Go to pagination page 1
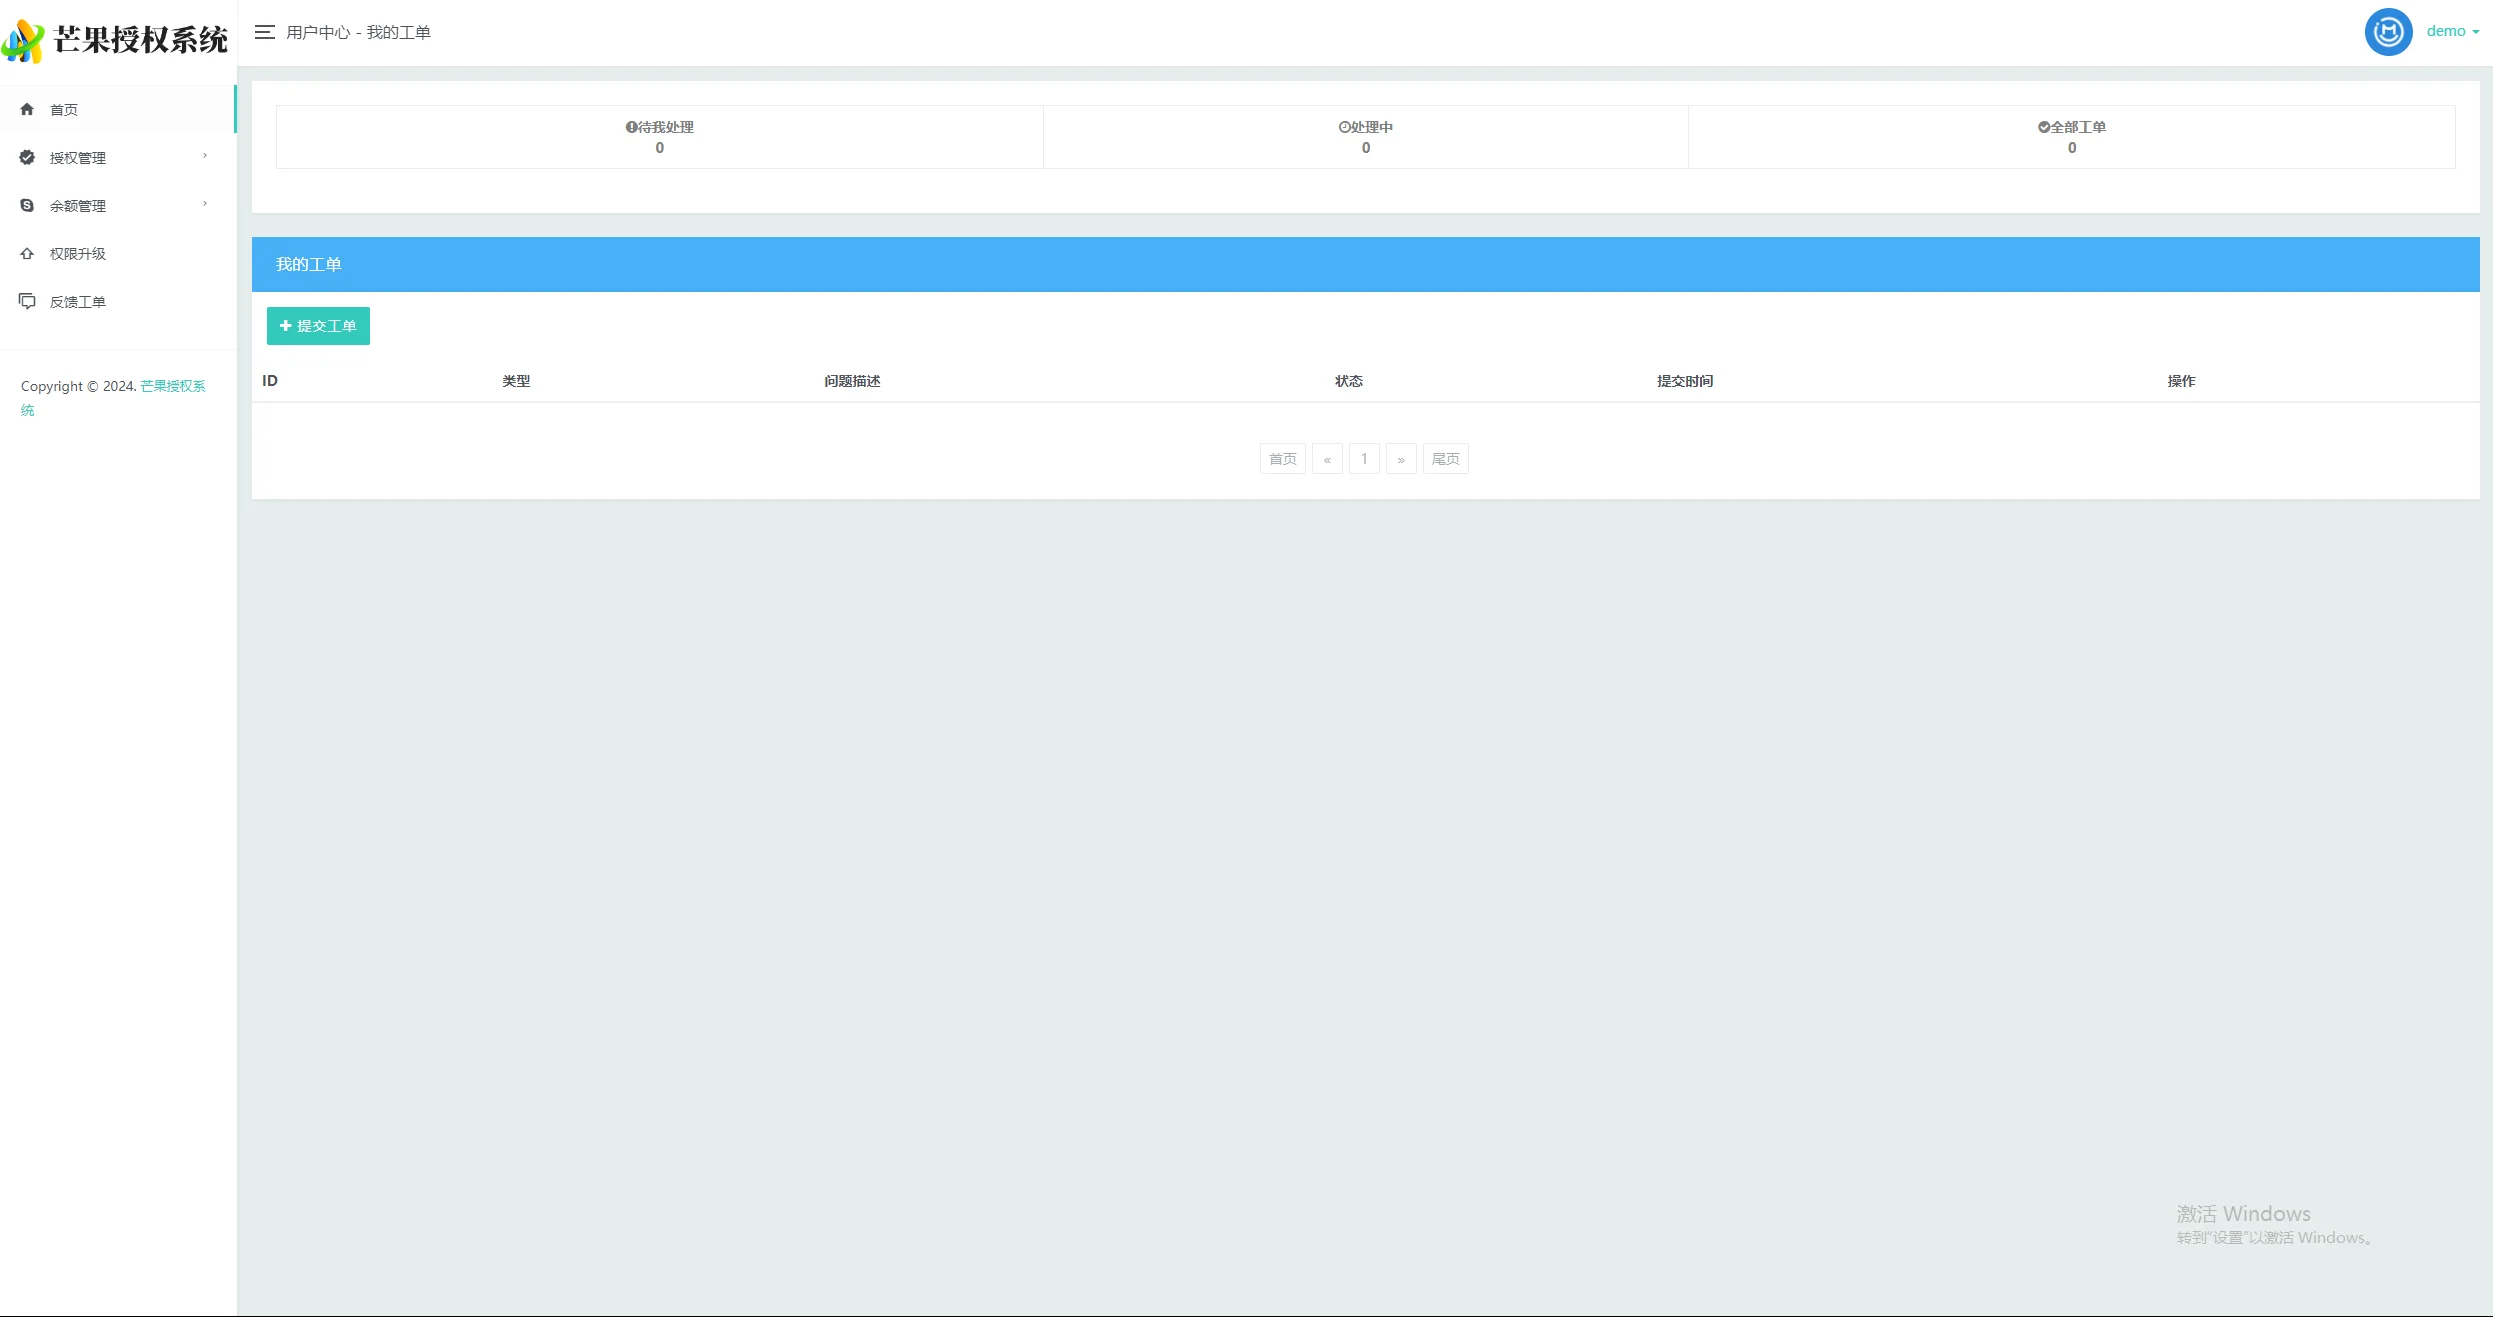Image resolution: width=2493 pixels, height=1317 pixels. pyautogui.click(x=1364, y=459)
